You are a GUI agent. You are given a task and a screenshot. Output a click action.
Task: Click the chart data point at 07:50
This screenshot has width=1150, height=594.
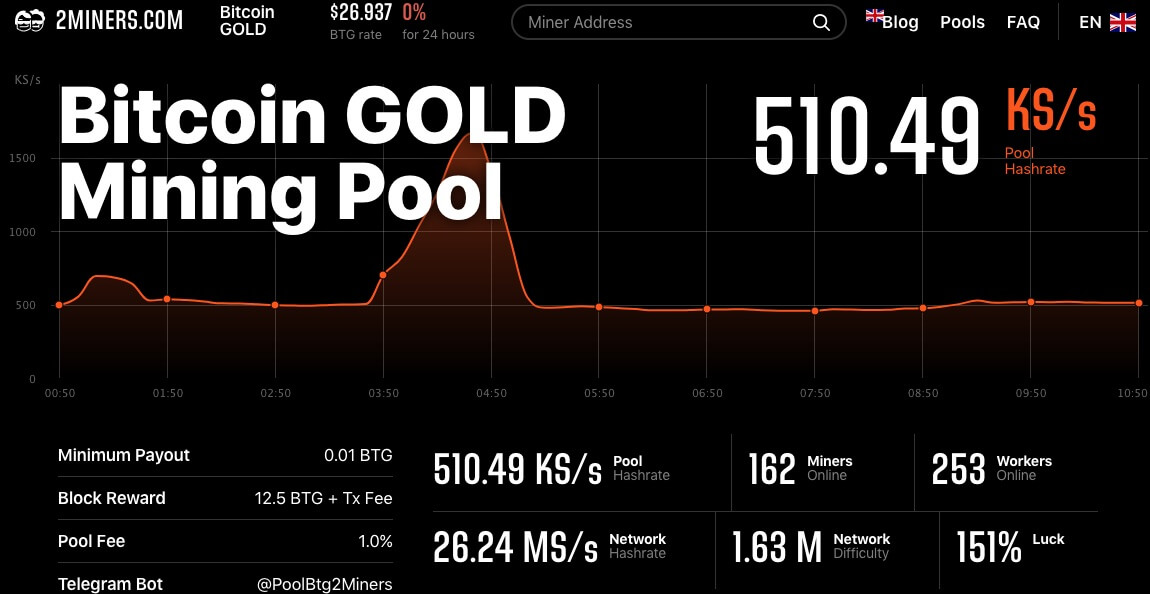pyautogui.click(x=815, y=311)
